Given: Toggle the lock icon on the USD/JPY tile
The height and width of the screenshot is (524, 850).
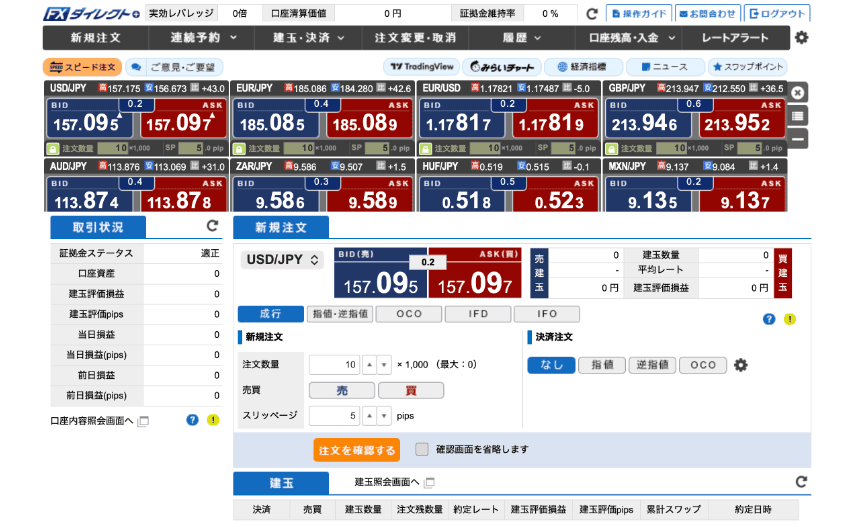Looking at the screenshot, I should (x=53, y=148).
